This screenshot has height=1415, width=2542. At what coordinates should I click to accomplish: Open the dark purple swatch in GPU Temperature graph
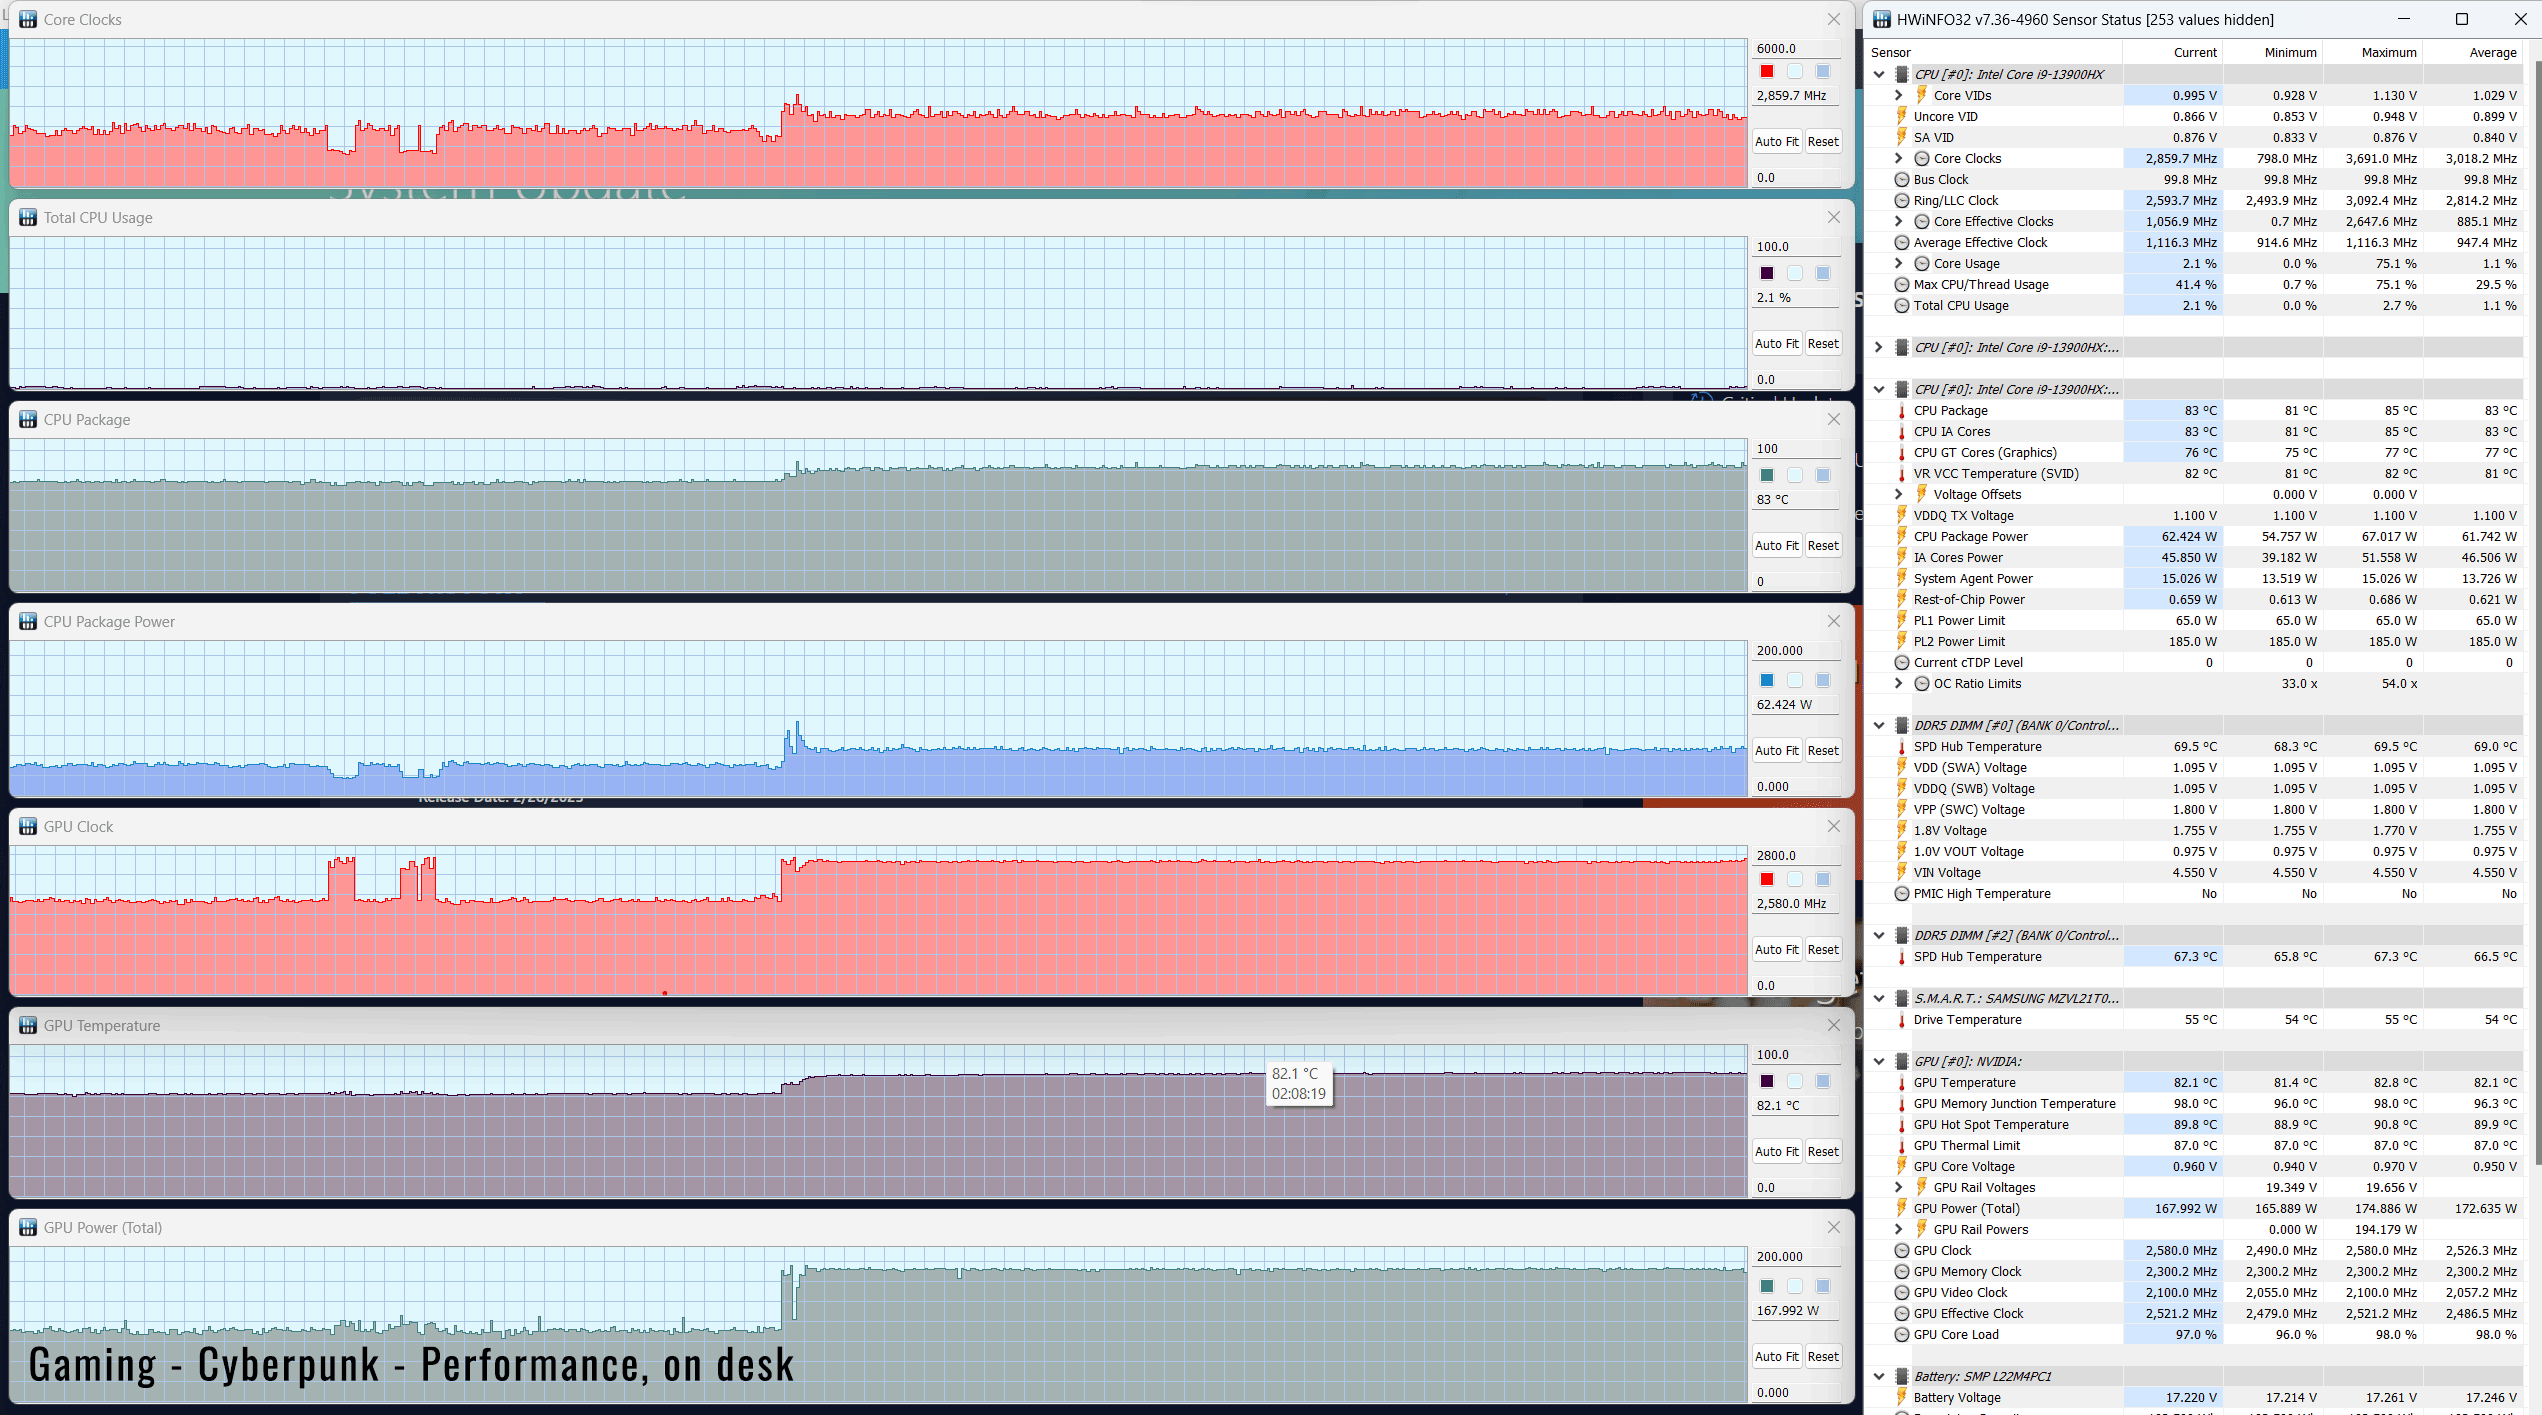point(1767,1081)
